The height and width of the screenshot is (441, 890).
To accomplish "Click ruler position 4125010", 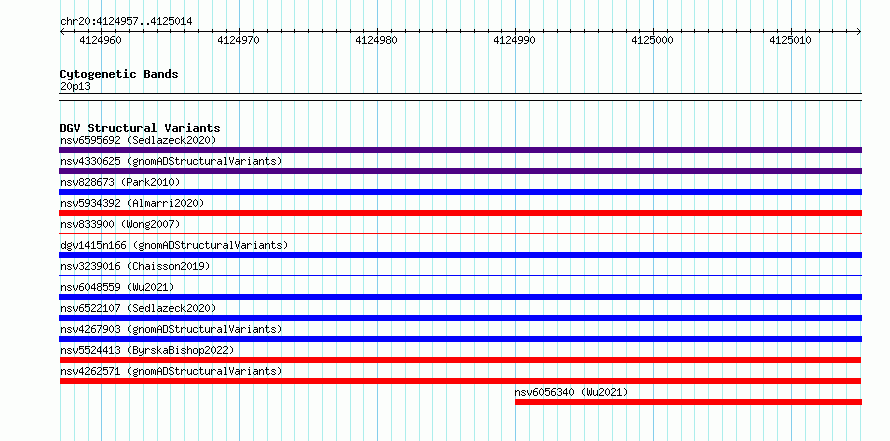I will pos(791,40).
